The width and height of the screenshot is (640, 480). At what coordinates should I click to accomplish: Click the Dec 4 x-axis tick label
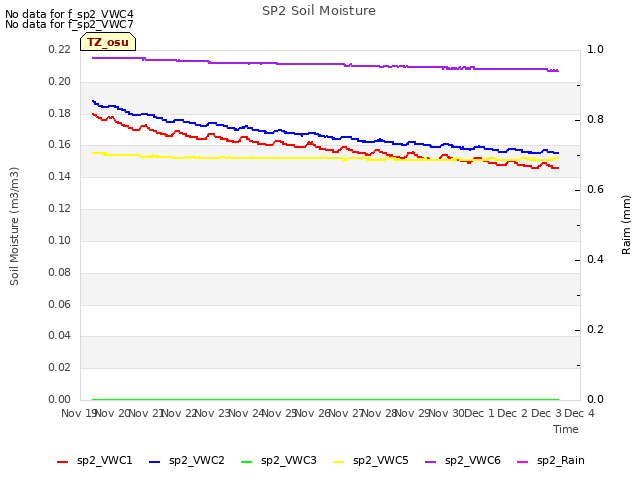579,413
